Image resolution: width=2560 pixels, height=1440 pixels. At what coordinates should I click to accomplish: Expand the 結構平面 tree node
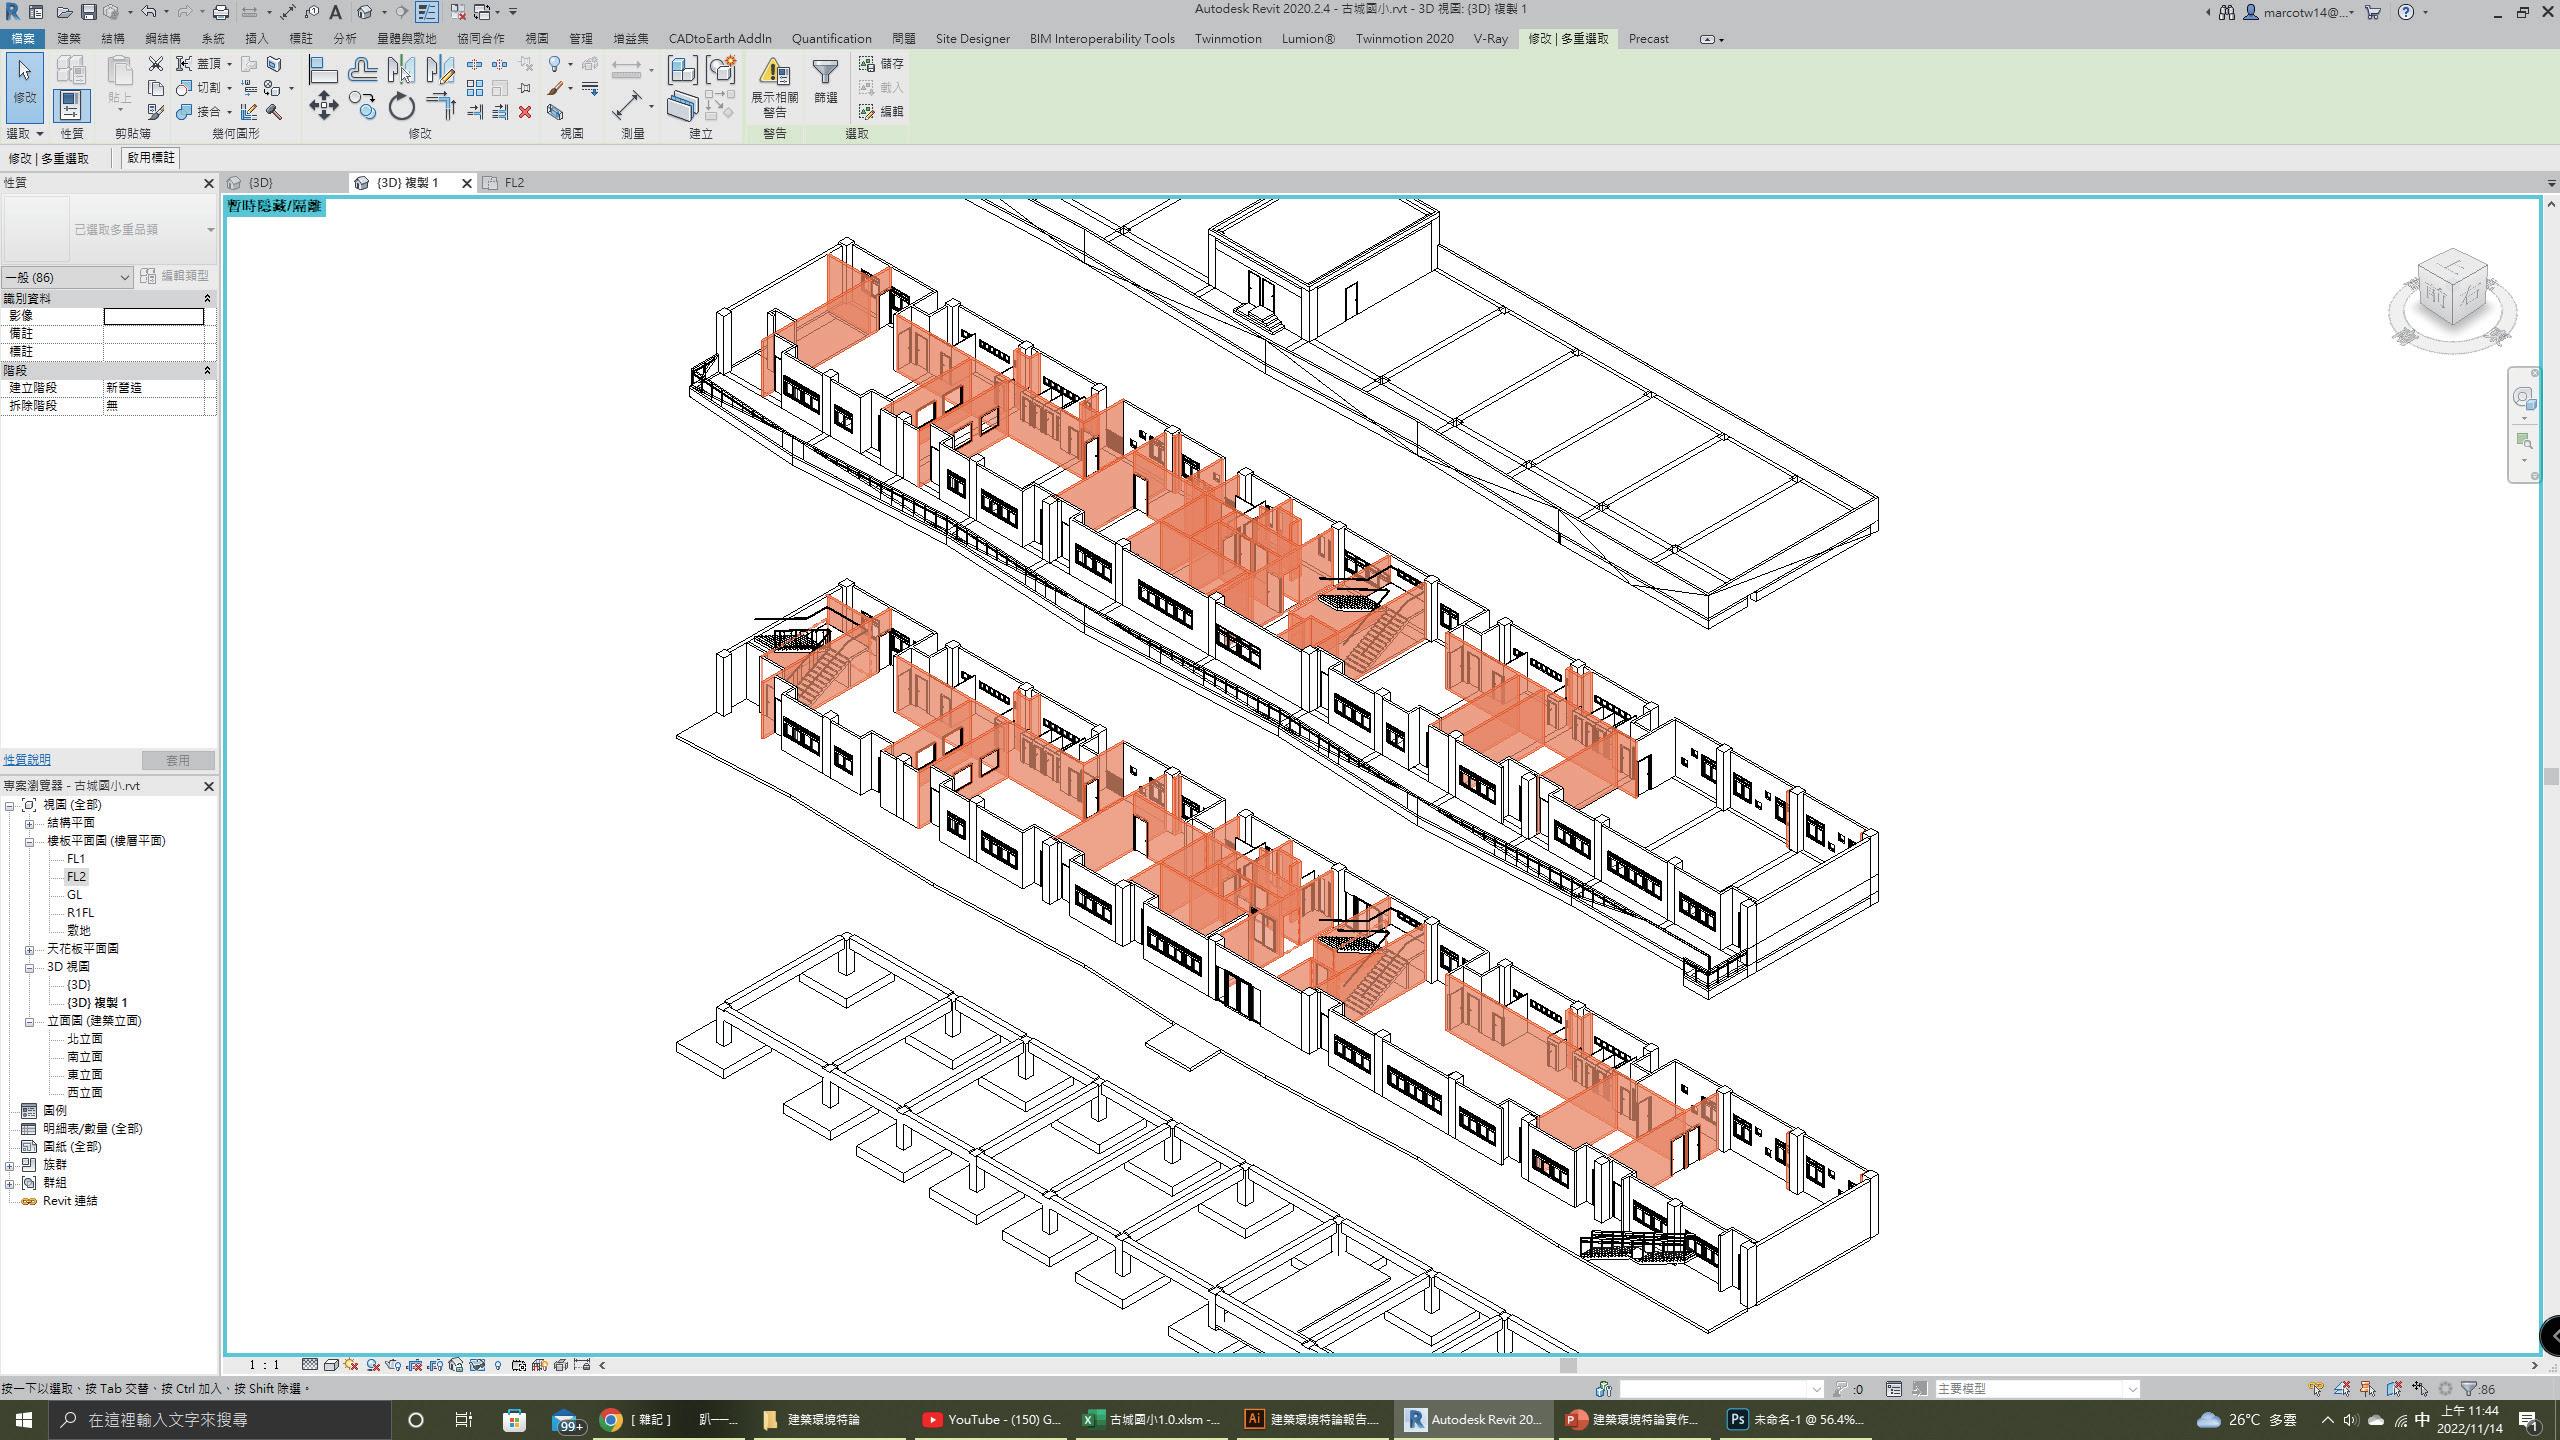point(30,823)
